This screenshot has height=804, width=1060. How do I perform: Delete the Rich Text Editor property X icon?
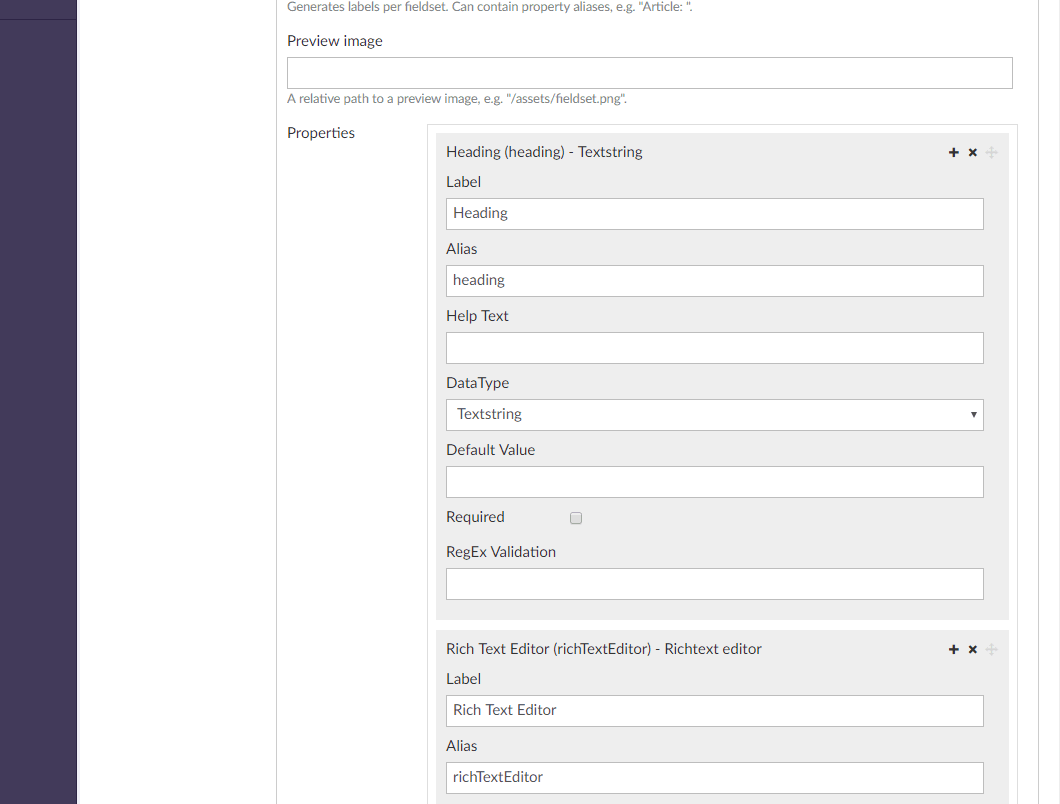(x=972, y=649)
